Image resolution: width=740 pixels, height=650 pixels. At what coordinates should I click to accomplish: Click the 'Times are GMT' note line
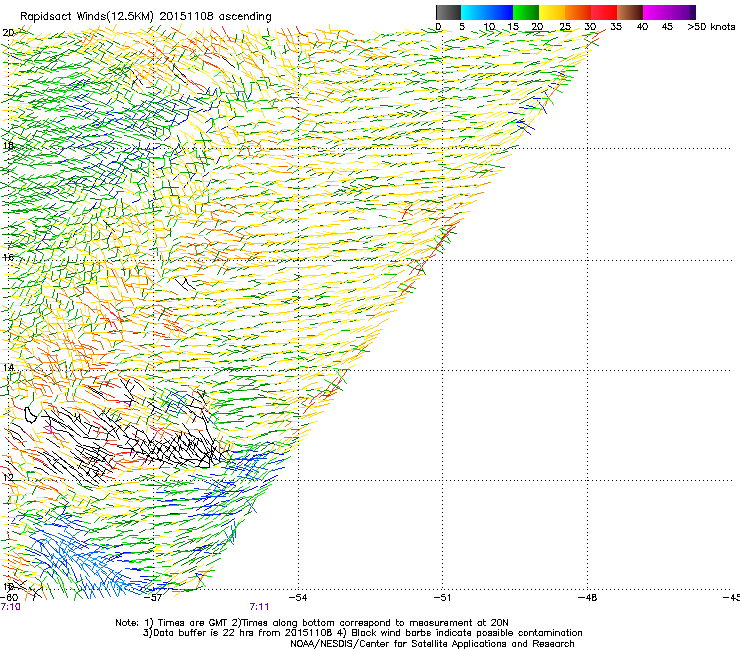coord(312,623)
